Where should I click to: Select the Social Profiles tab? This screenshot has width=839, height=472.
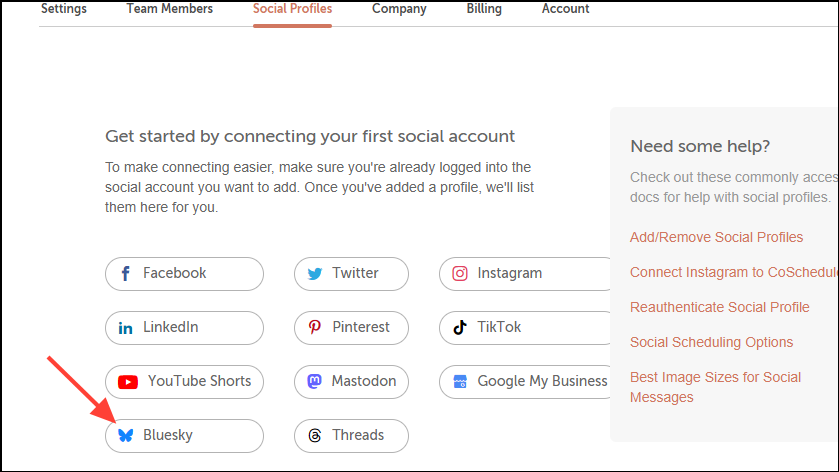coord(292,9)
